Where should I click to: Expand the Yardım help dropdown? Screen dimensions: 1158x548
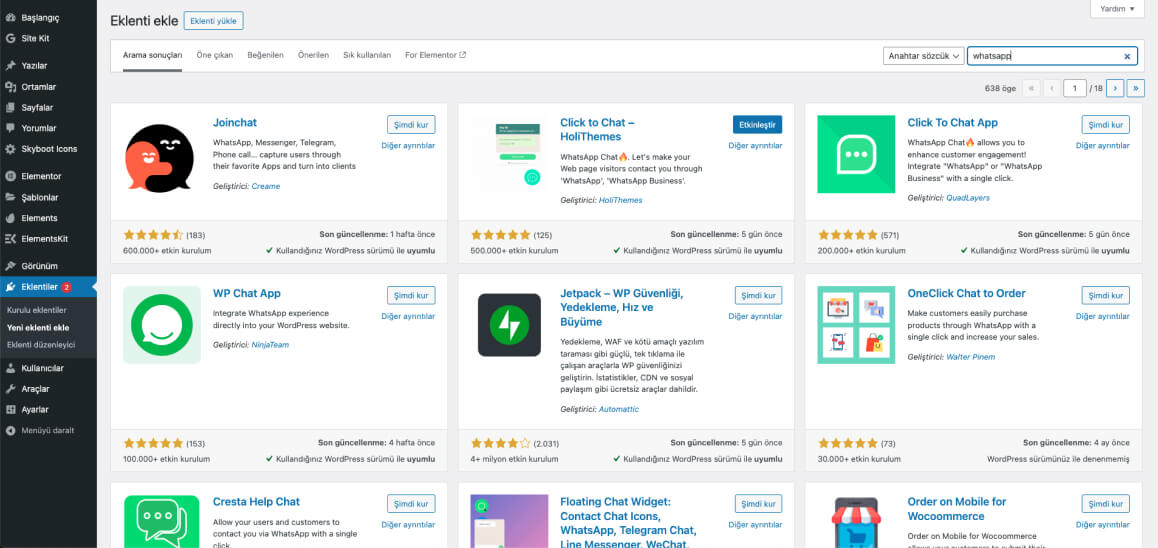[x=1117, y=9]
